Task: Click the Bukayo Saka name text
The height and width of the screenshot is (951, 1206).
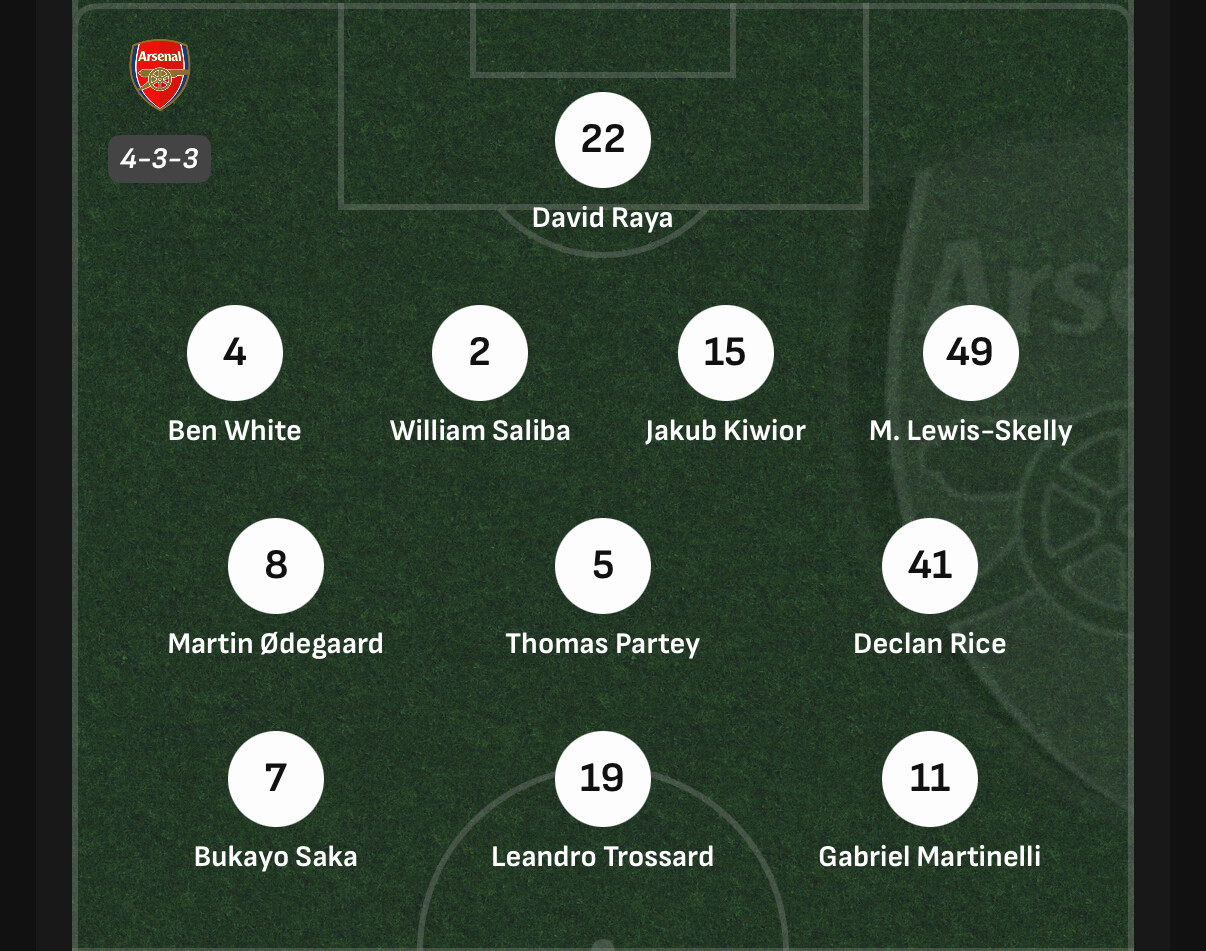Action: tap(276, 857)
